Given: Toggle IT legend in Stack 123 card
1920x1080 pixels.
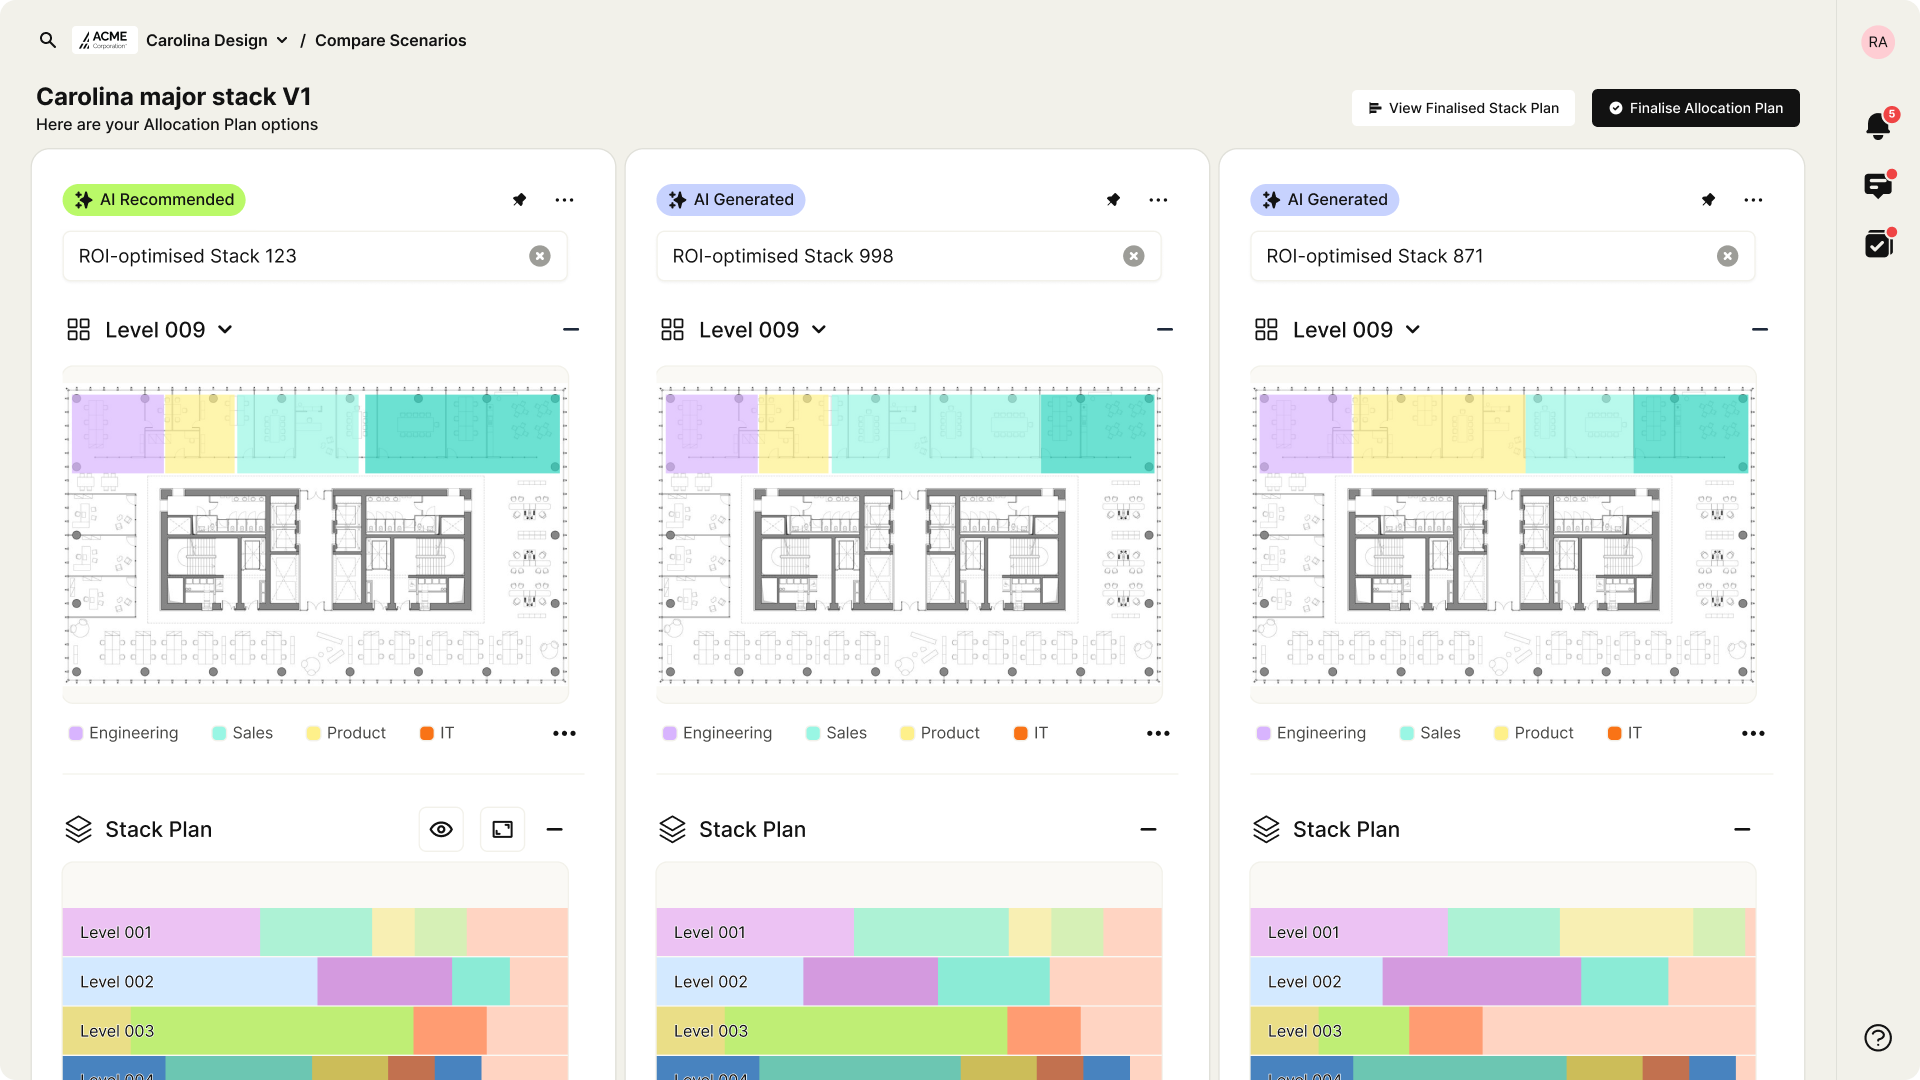Looking at the screenshot, I should point(437,733).
